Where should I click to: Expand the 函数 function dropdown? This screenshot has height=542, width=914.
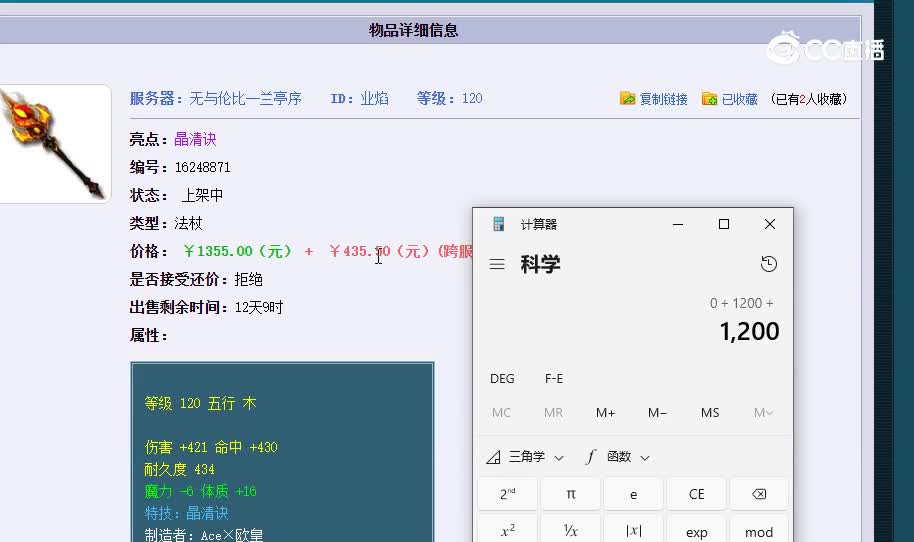click(618, 457)
